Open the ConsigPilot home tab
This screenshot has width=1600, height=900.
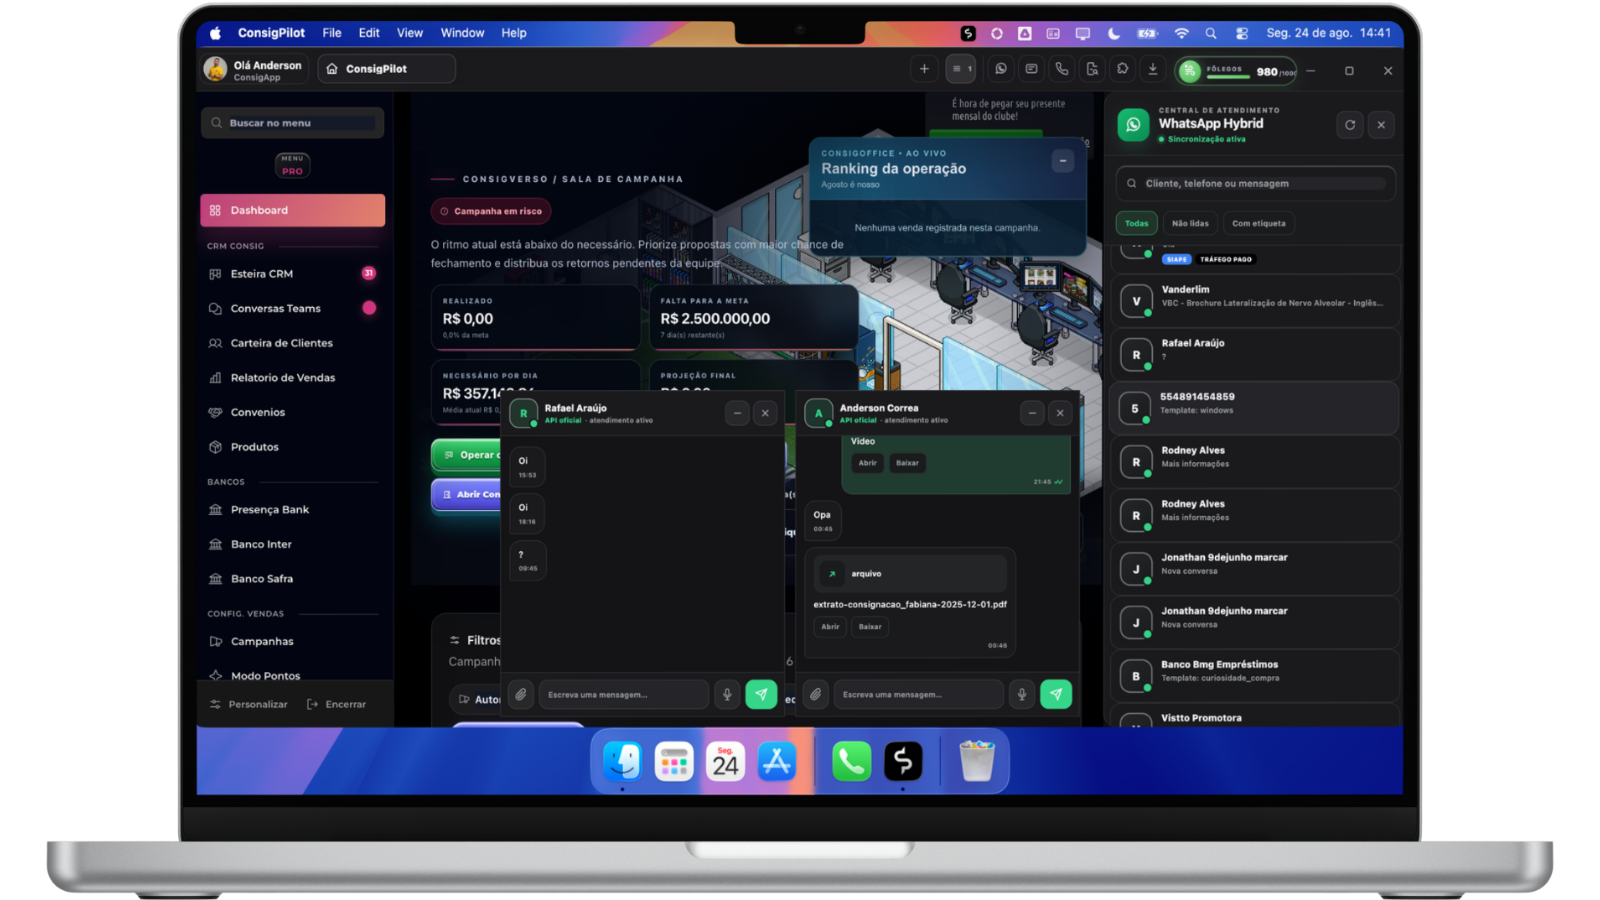387,69
